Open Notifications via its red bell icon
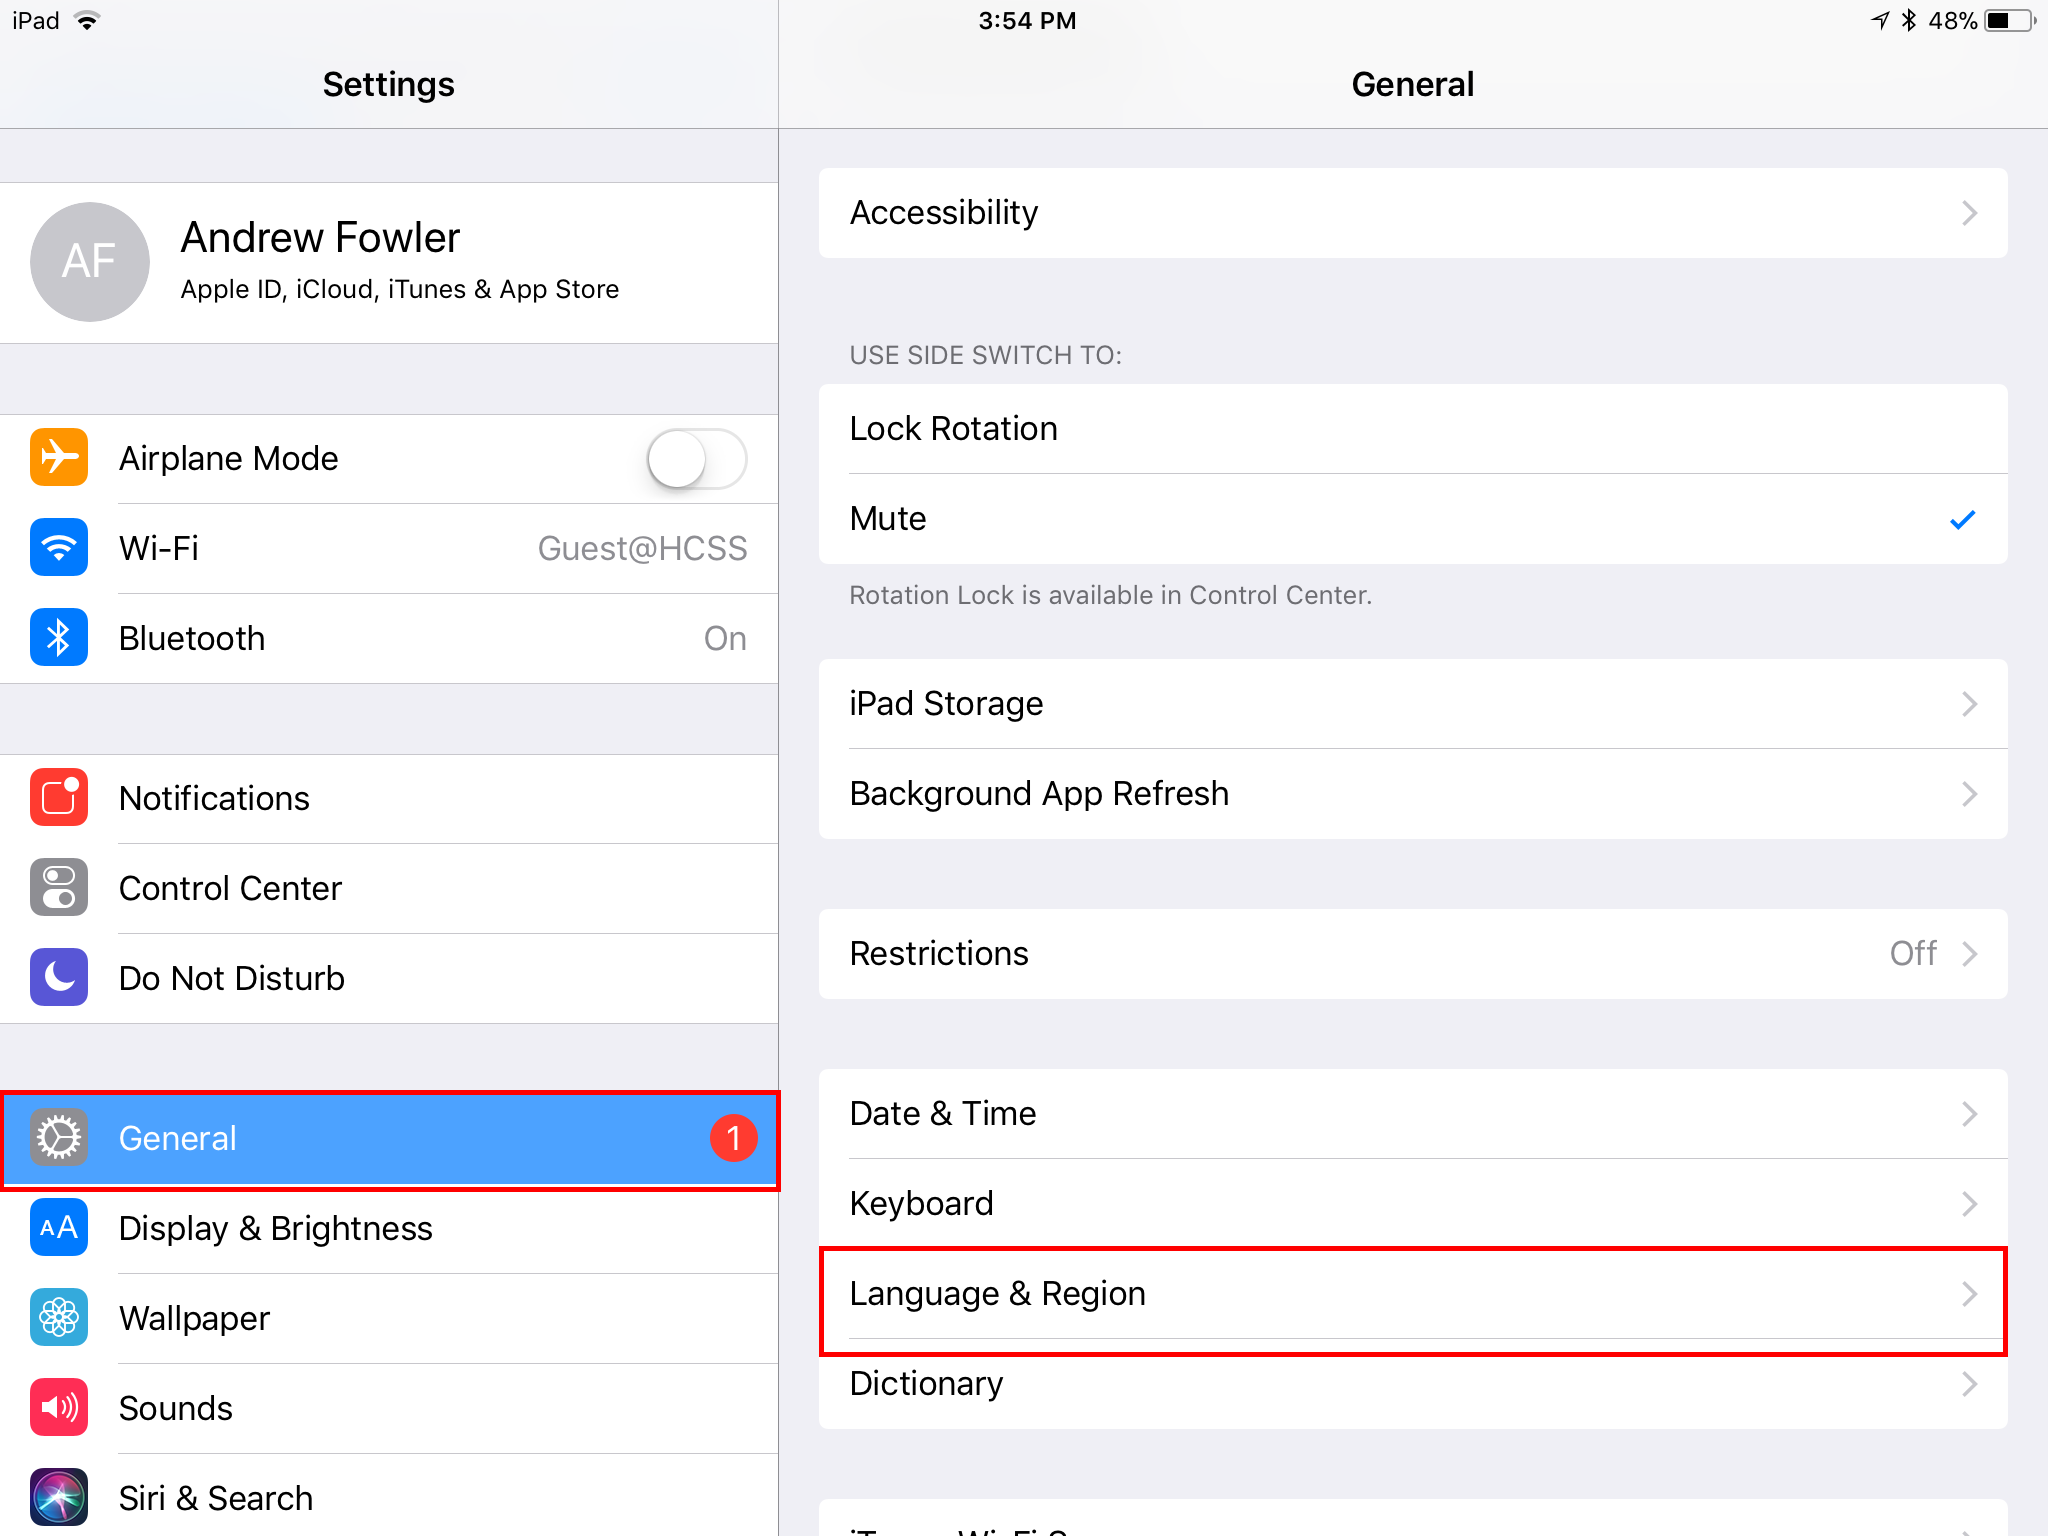The height and width of the screenshot is (1536, 2048). (x=59, y=798)
